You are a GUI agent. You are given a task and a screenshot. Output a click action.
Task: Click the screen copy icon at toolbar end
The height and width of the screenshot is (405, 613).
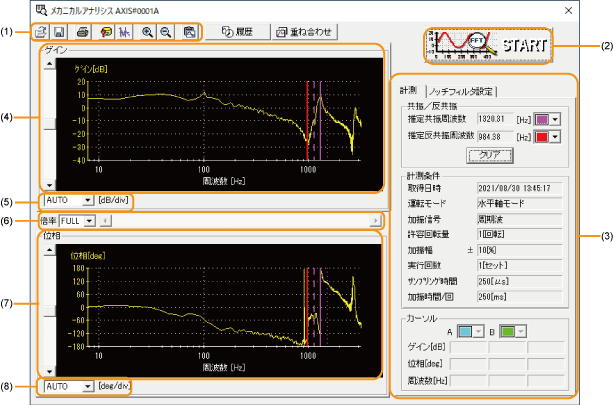coord(188,32)
